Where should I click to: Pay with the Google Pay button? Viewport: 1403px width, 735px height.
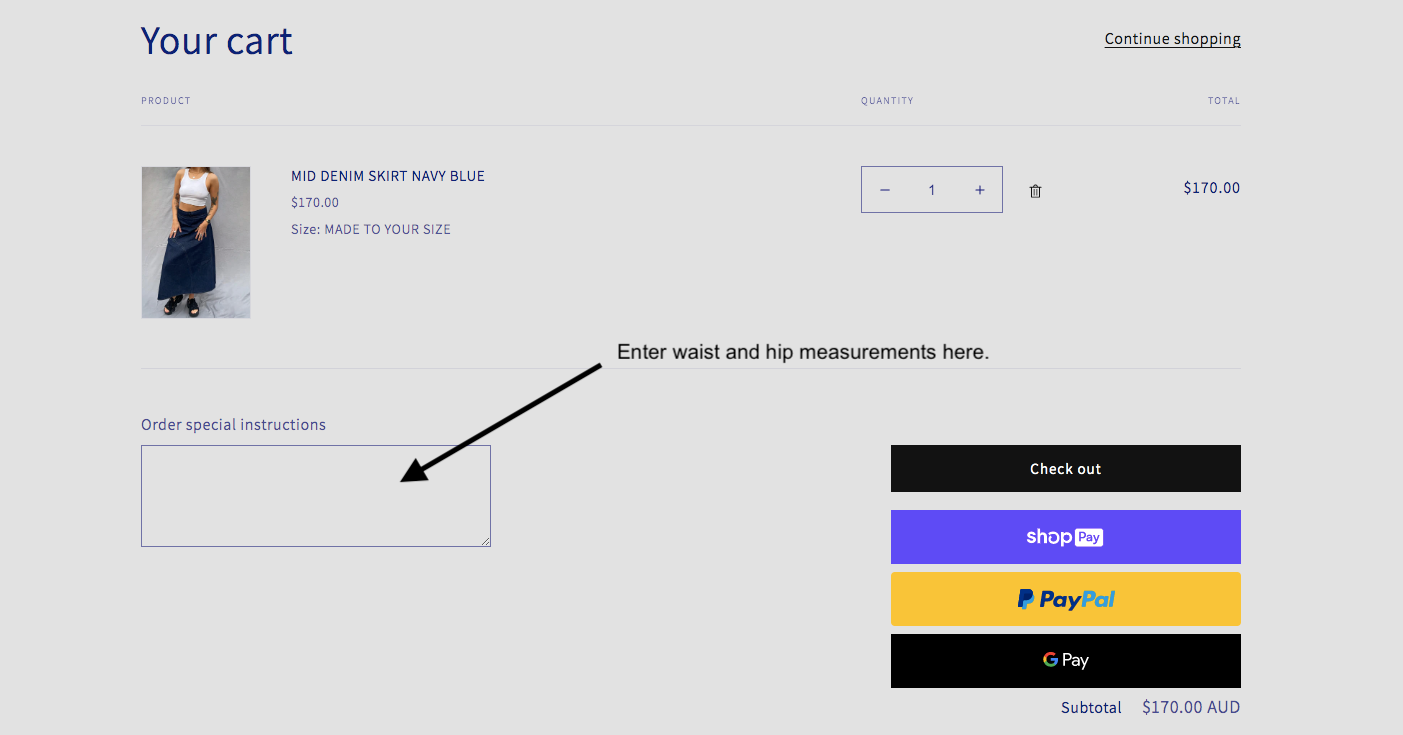1065,660
